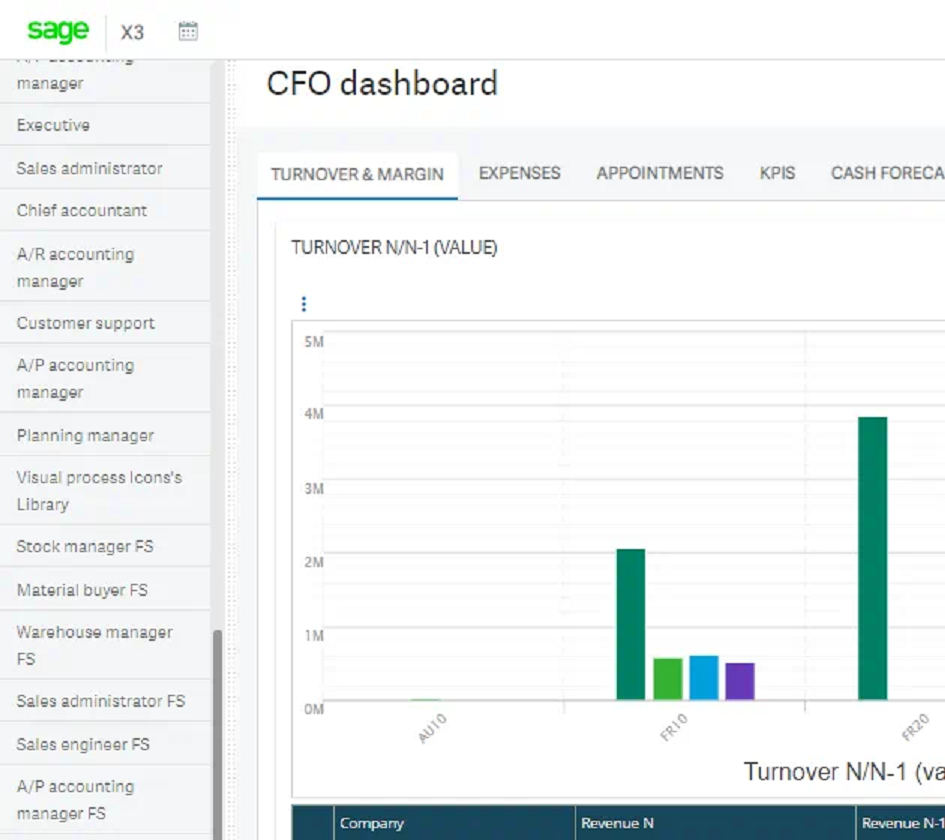Switch to the EXPENSES tab
This screenshot has height=840, width=945.
click(x=519, y=172)
